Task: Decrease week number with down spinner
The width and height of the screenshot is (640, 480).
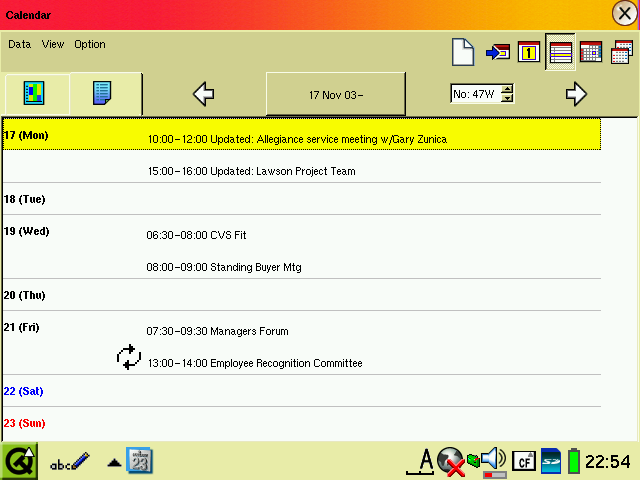Action: pyautogui.click(x=507, y=98)
